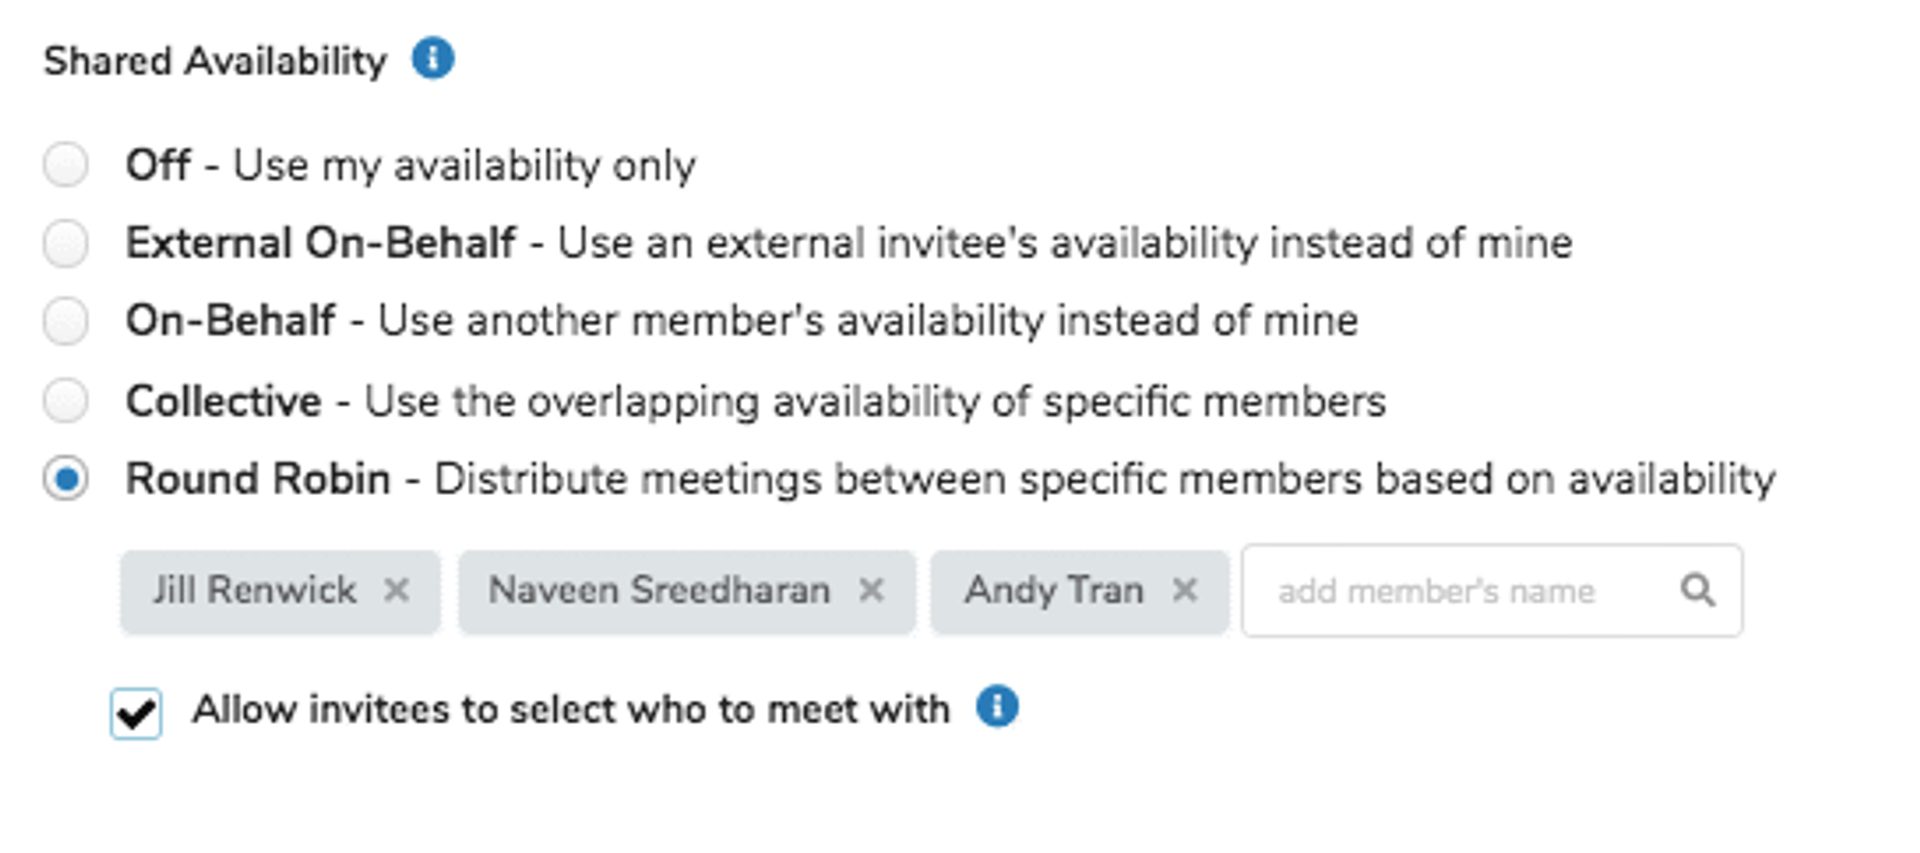
Task: Remove Jill Renwick from the member list
Action: (x=397, y=590)
